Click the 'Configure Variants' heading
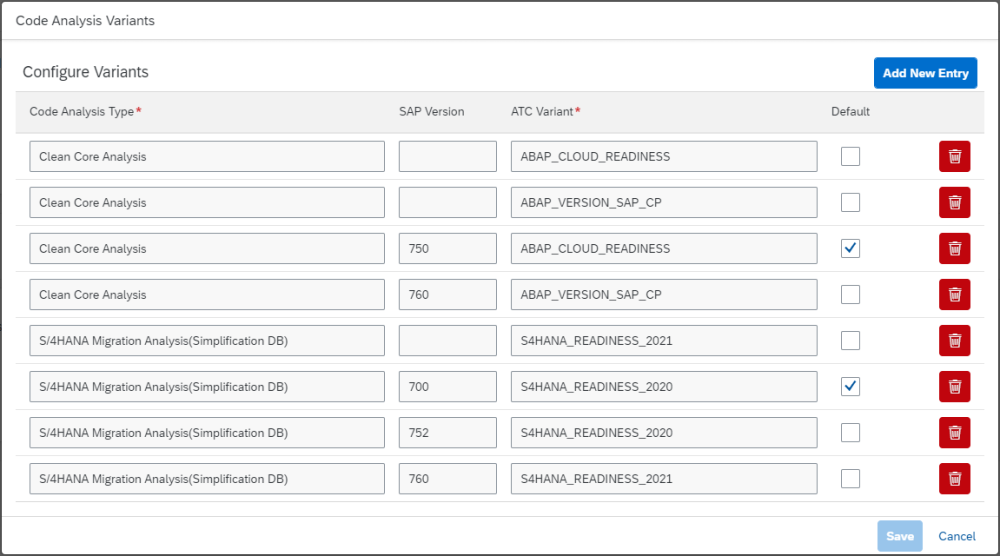The image size is (1000, 556). tap(85, 72)
